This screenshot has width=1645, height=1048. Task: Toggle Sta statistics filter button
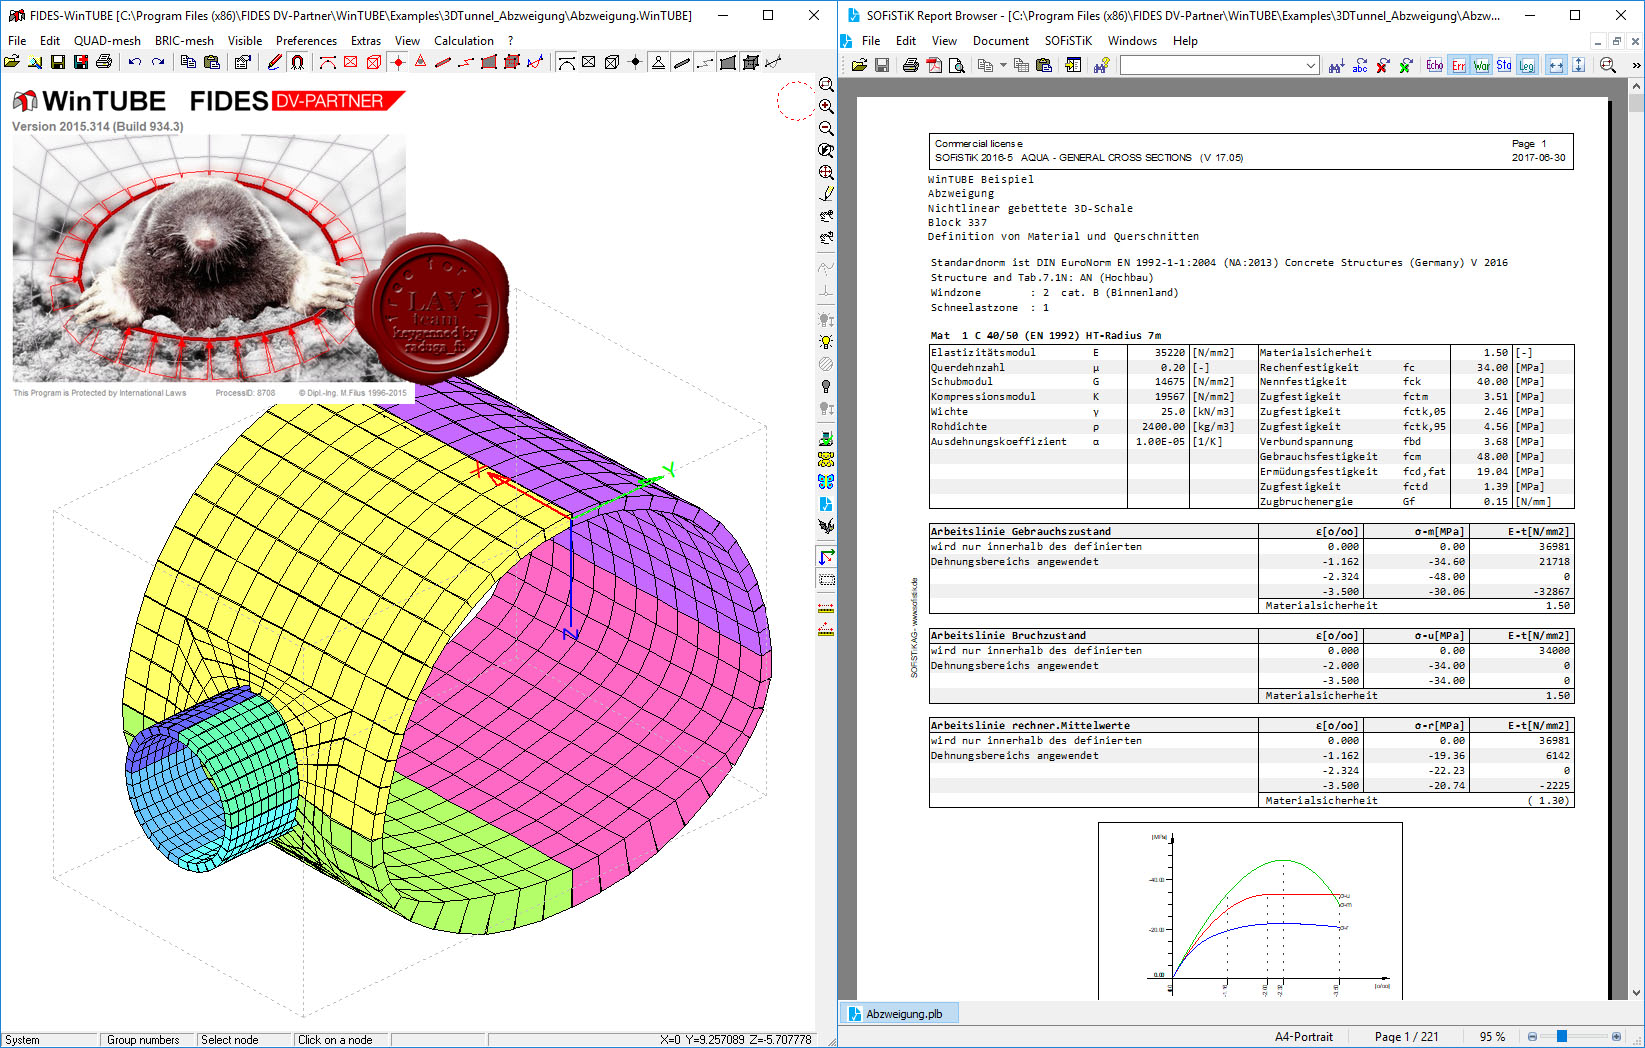tap(1504, 65)
